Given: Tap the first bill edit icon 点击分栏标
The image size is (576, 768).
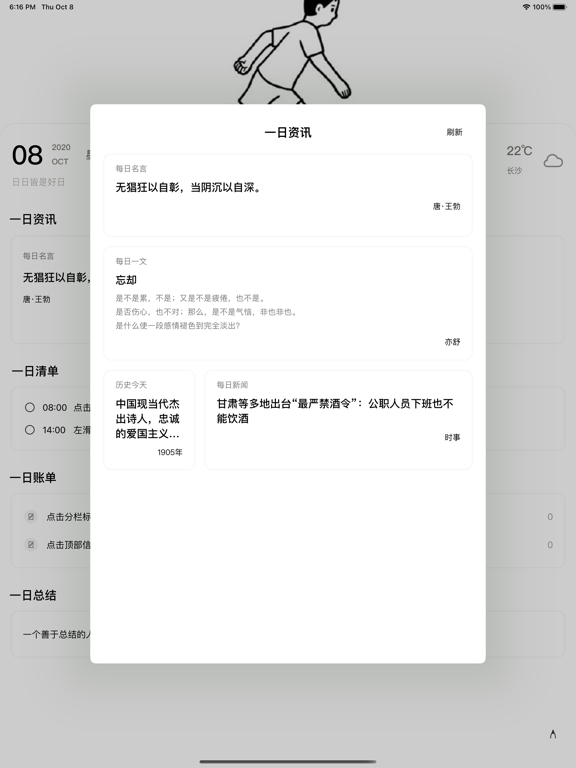Looking at the screenshot, I should [x=31, y=516].
